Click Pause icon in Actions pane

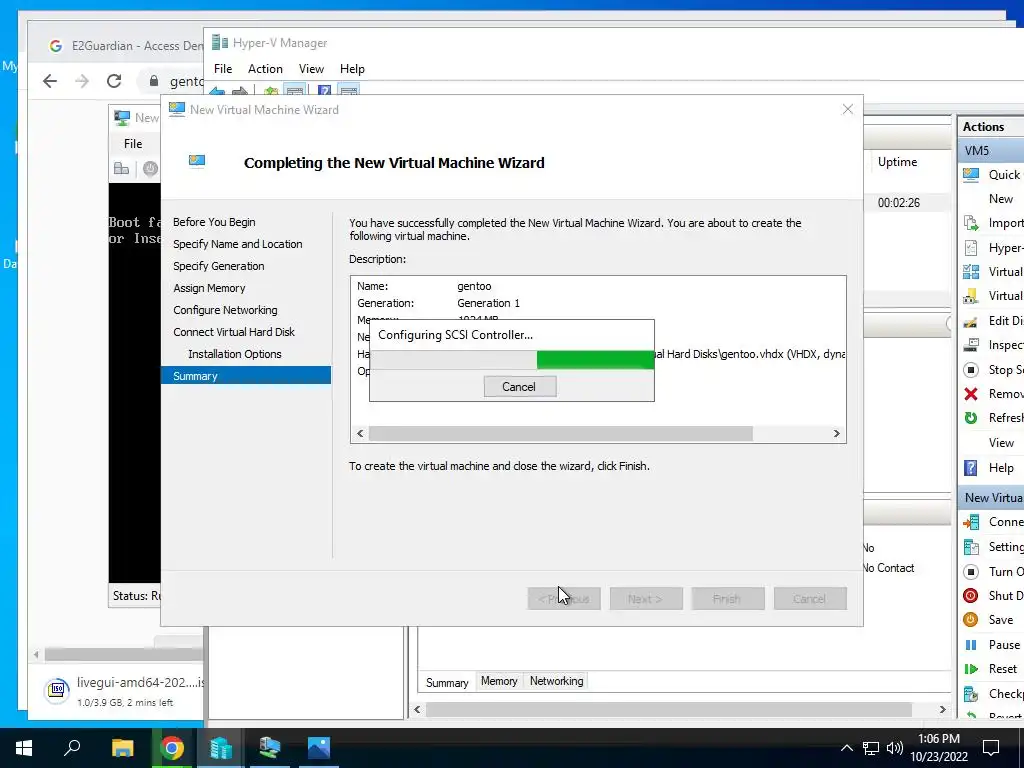click(x=971, y=645)
